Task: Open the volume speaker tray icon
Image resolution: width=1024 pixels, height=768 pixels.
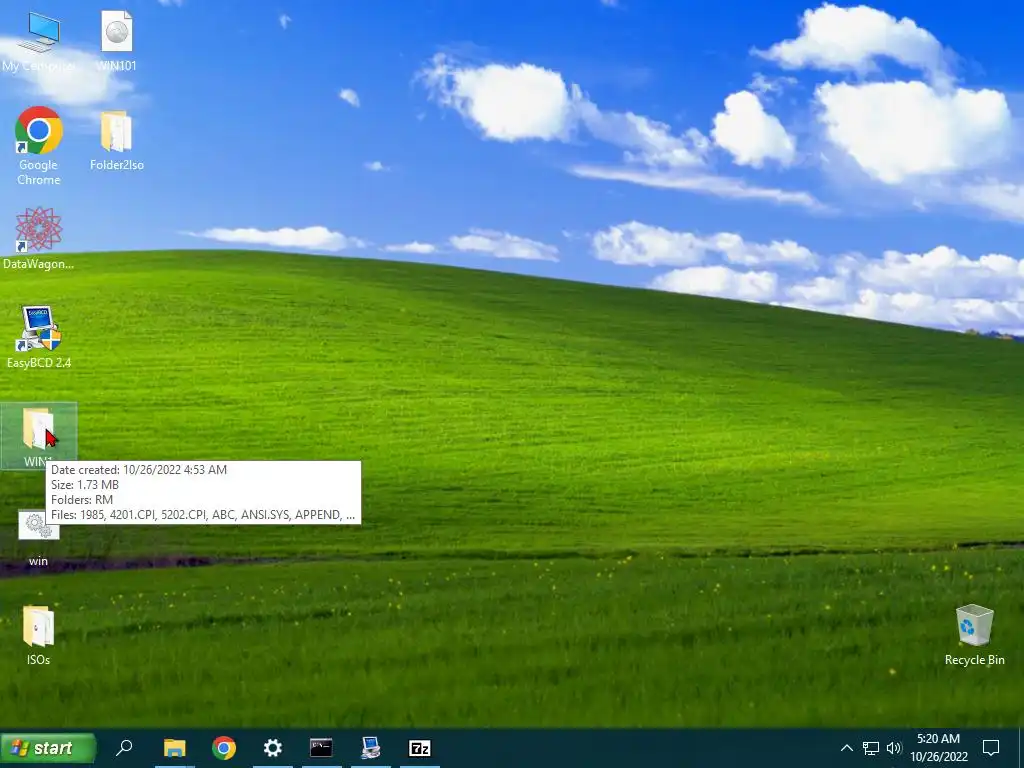Action: tap(894, 748)
